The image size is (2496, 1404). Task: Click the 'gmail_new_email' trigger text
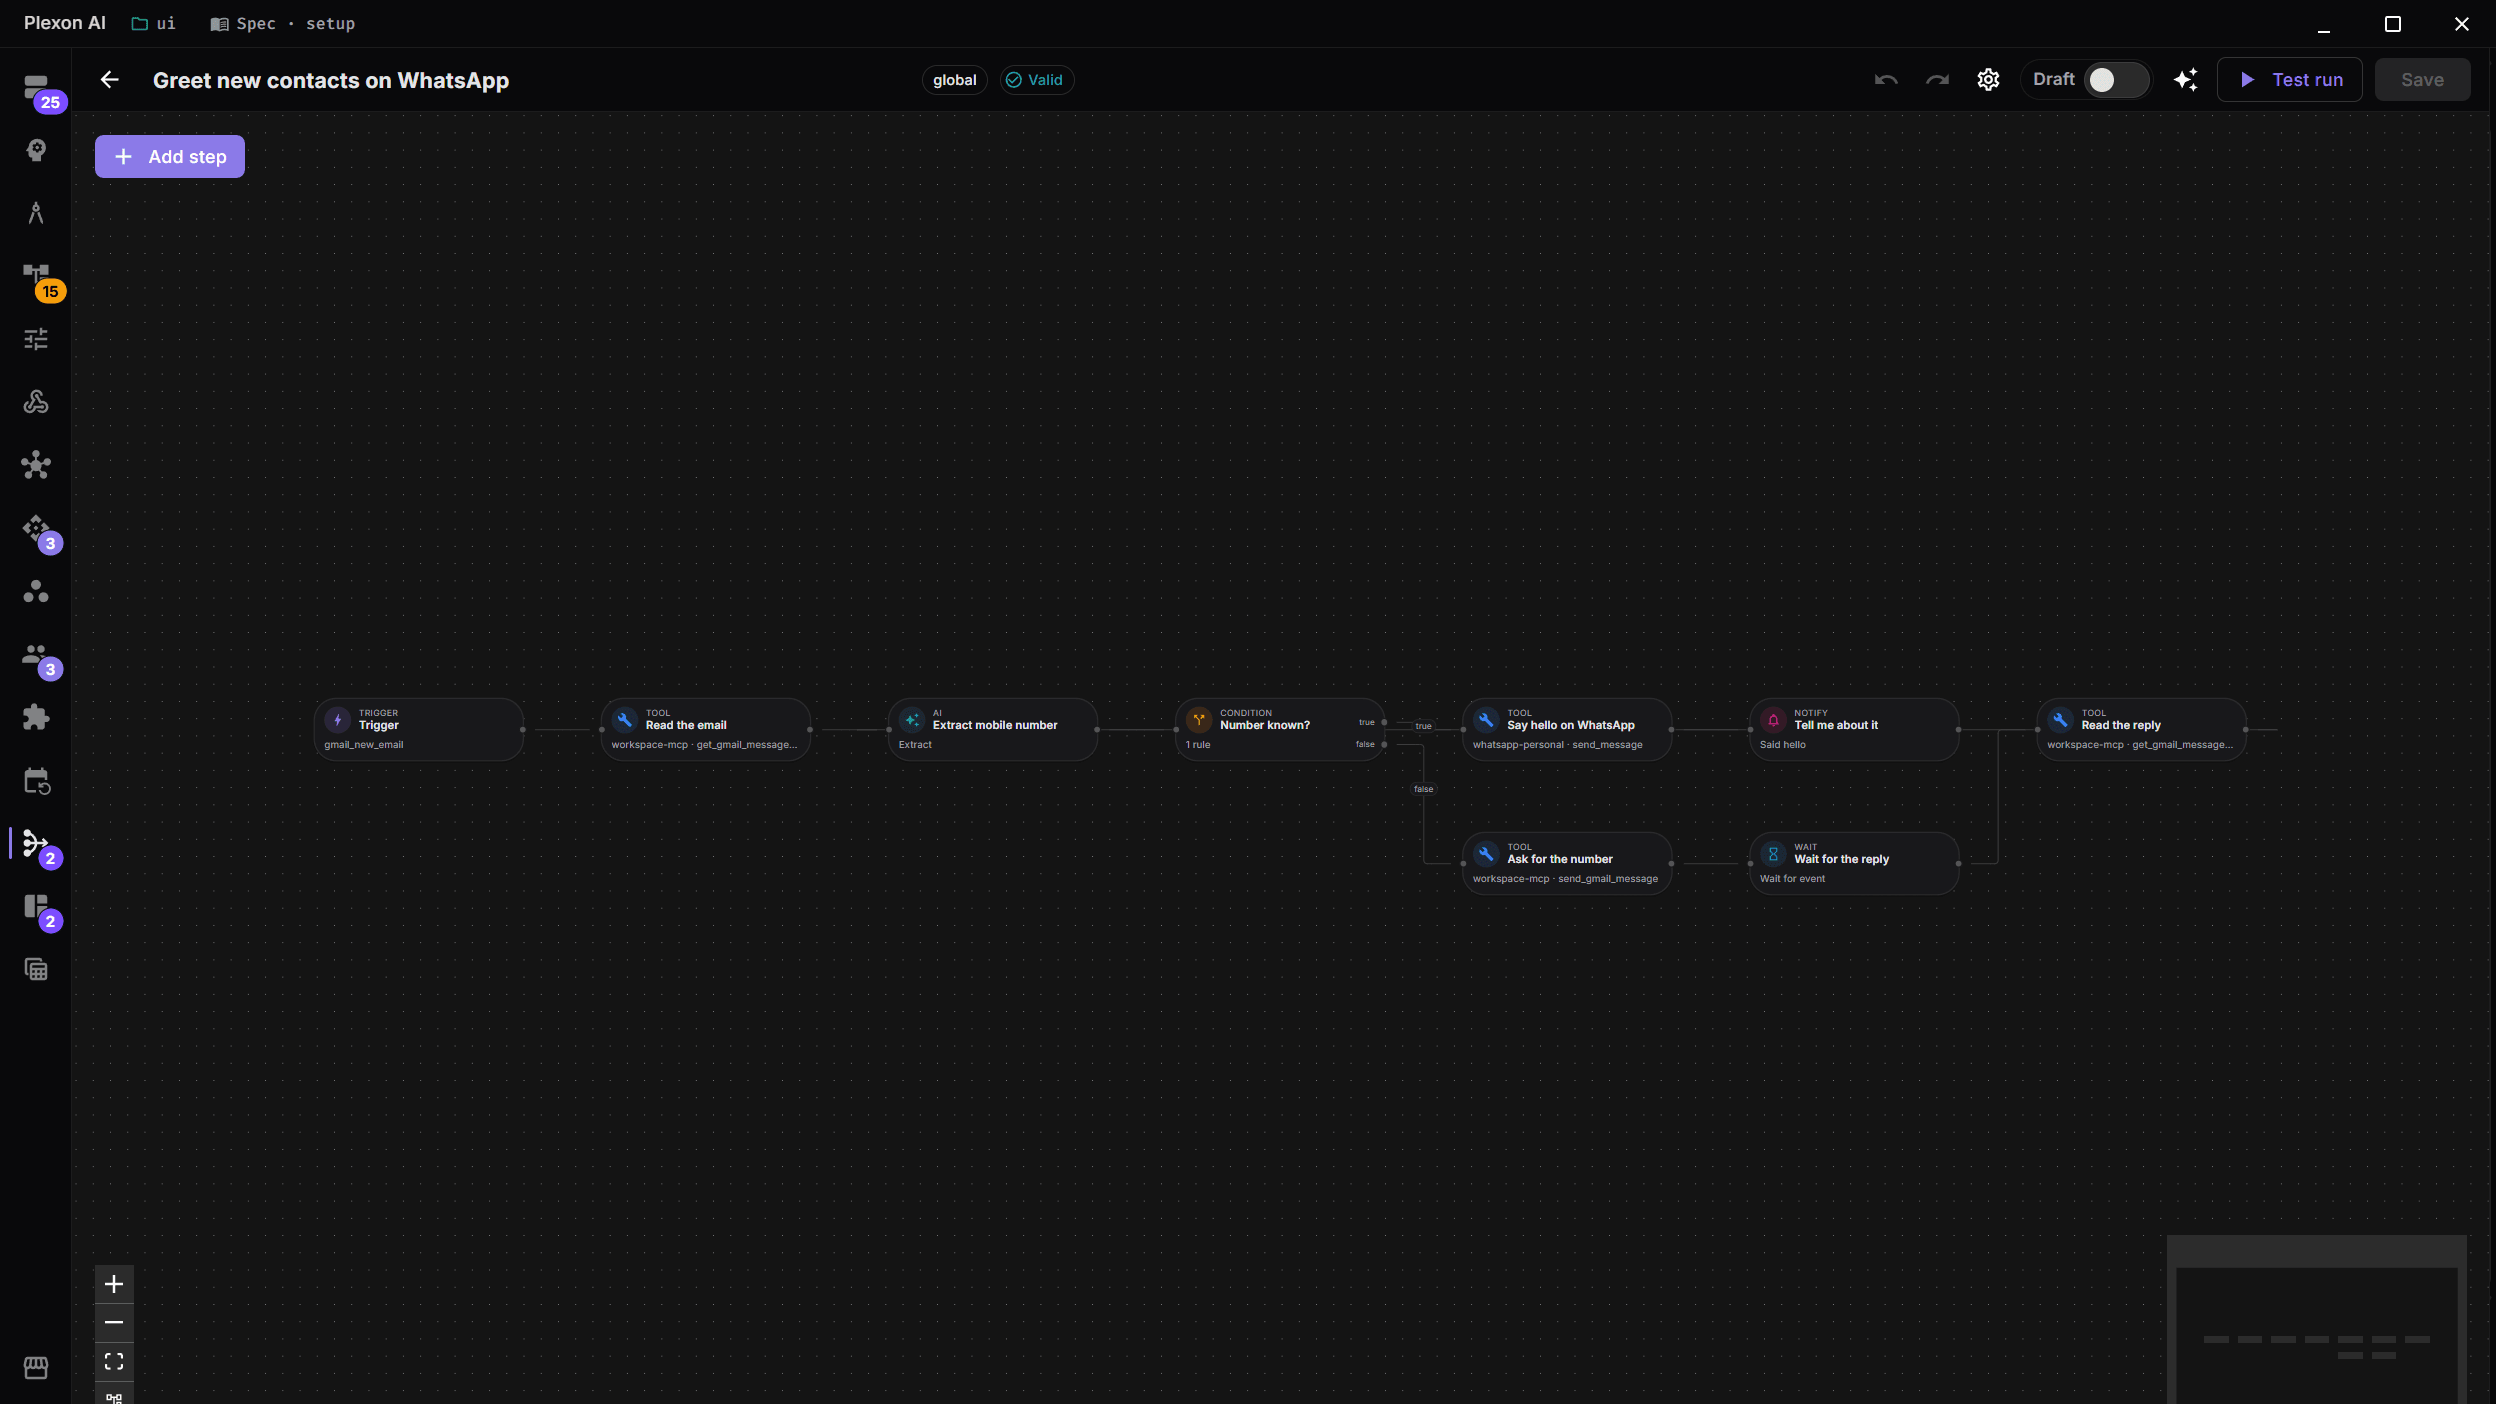[x=364, y=745]
